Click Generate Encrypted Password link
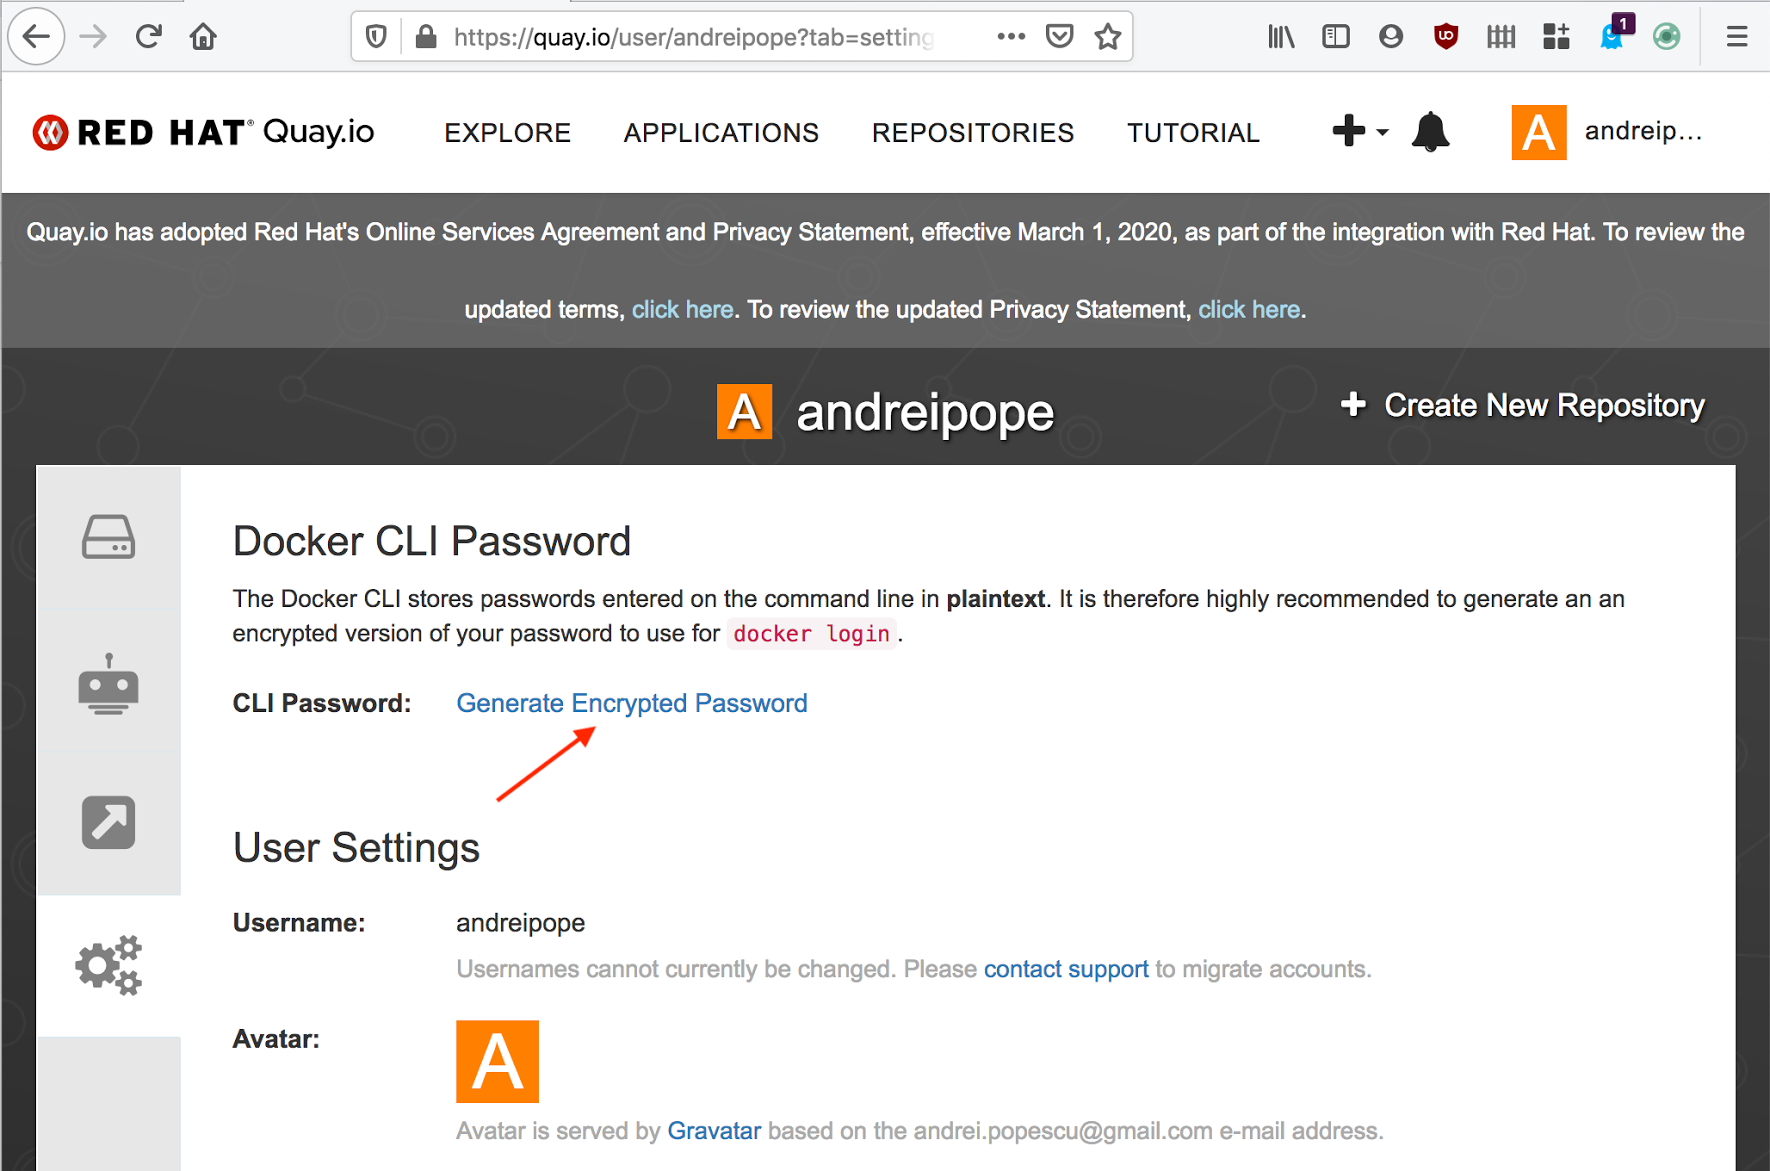1770x1171 pixels. (631, 703)
